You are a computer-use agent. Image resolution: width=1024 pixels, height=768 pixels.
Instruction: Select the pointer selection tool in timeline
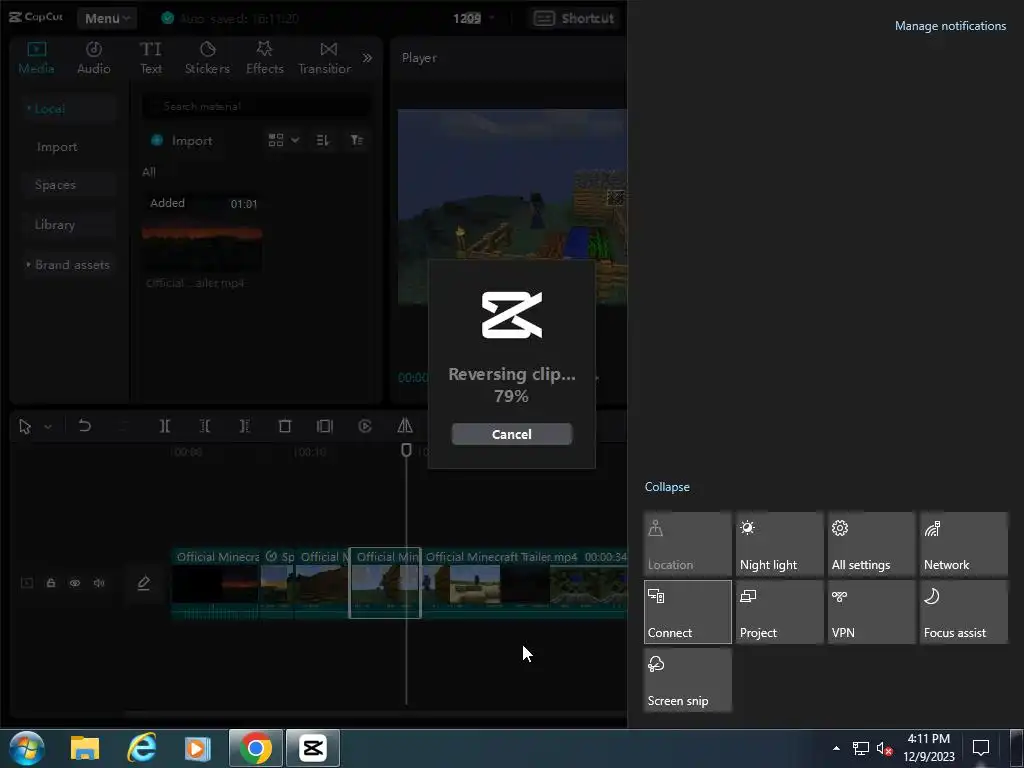coord(25,426)
